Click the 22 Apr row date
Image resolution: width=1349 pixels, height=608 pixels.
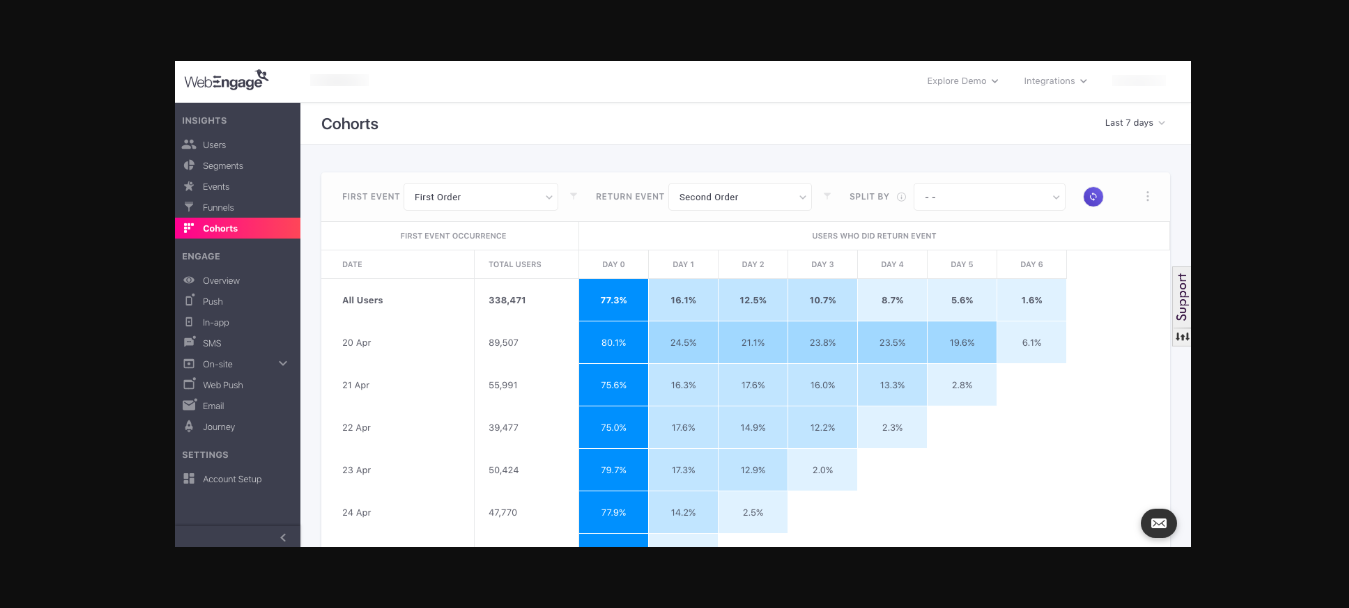pos(356,427)
